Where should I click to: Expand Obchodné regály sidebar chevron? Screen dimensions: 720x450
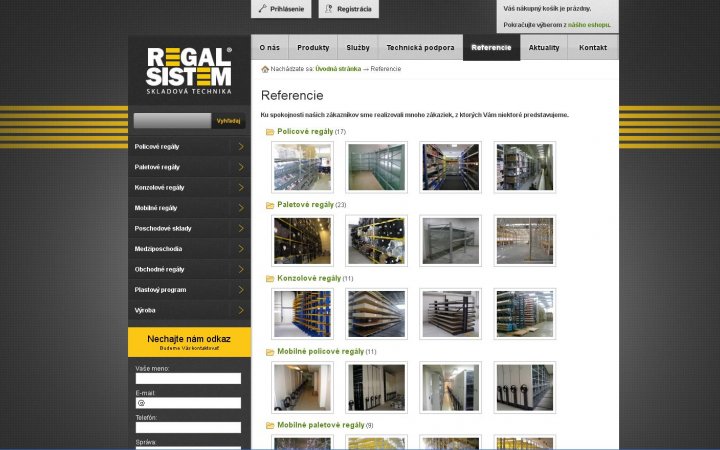(241, 270)
